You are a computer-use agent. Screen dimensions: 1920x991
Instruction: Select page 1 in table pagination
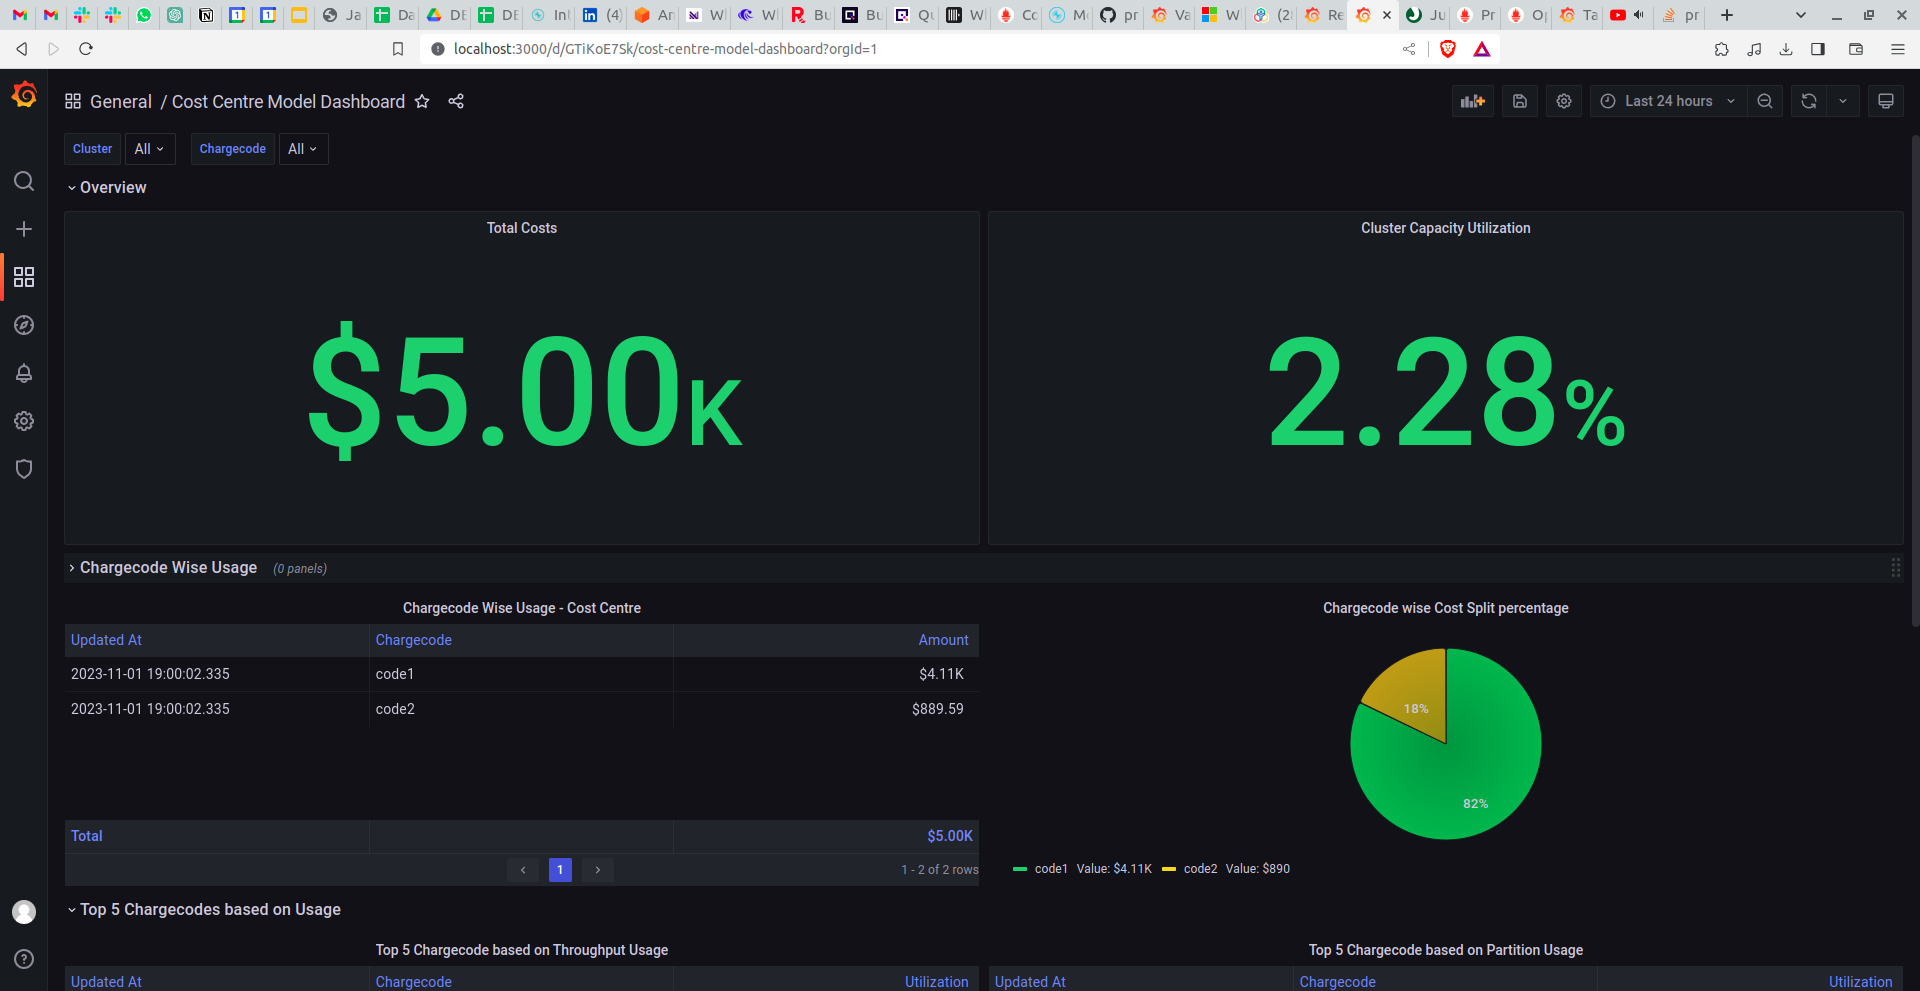click(x=560, y=870)
